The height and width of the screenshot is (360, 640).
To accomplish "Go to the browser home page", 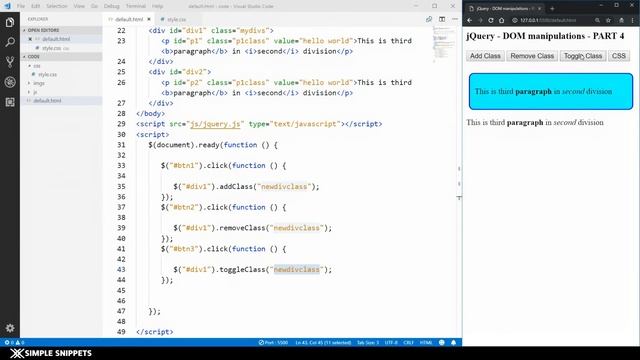I will click(x=502, y=20).
